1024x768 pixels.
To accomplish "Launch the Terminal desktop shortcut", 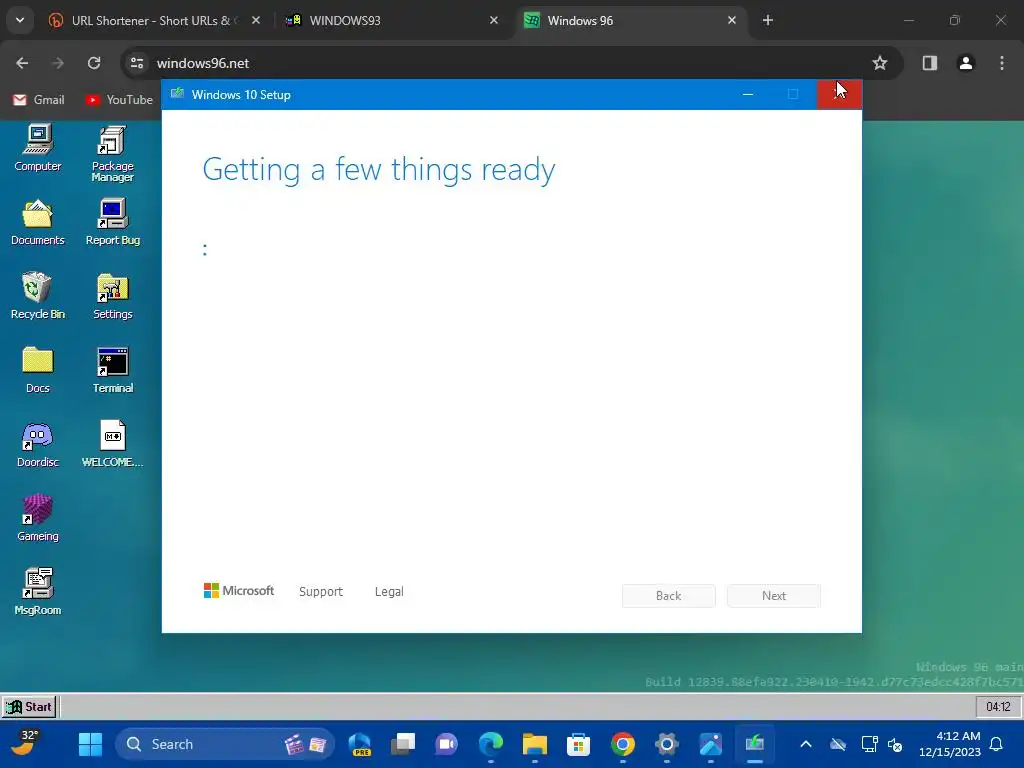I will (x=112, y=370).
